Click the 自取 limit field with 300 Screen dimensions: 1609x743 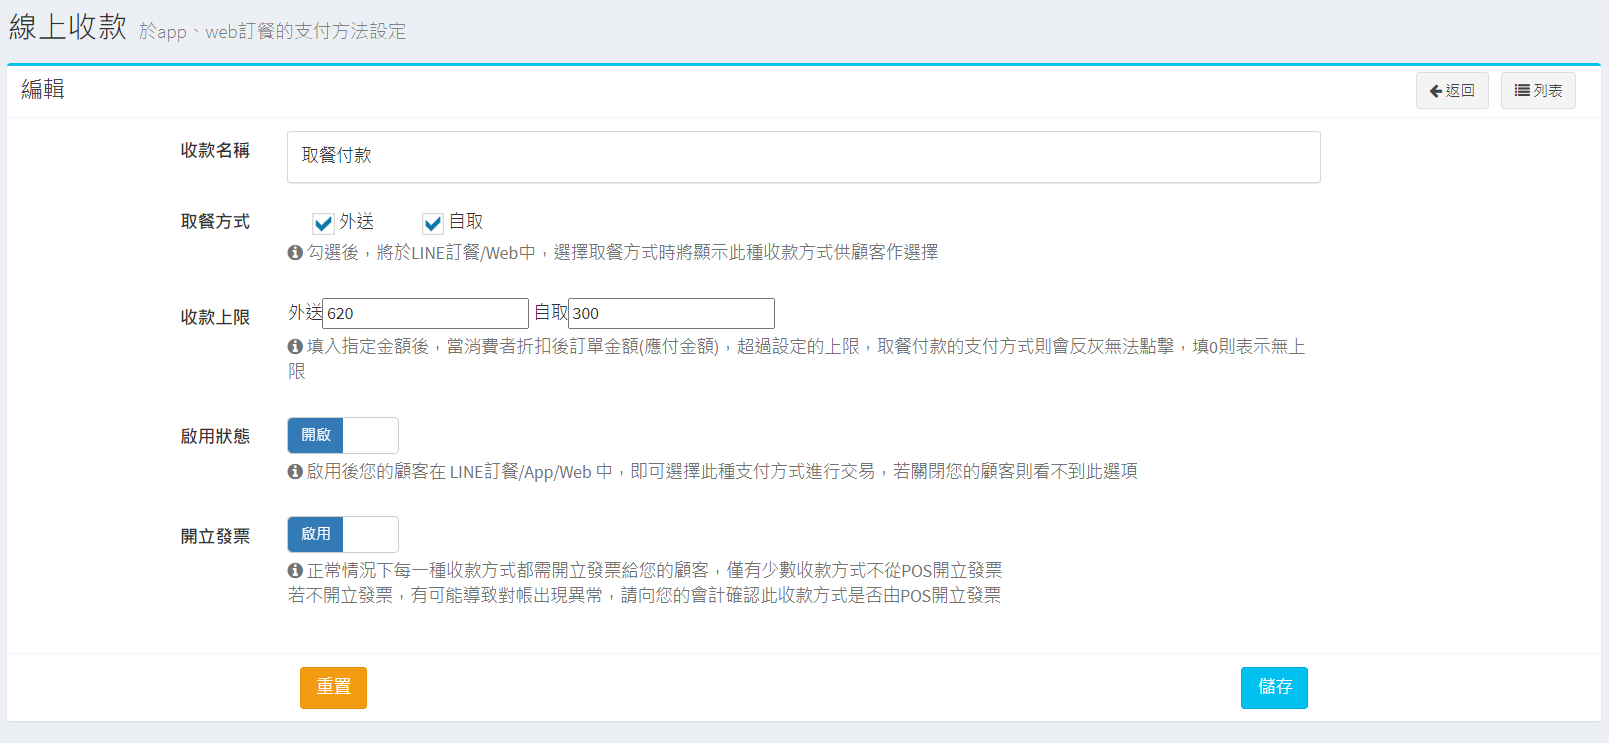(x=671, y=313)
